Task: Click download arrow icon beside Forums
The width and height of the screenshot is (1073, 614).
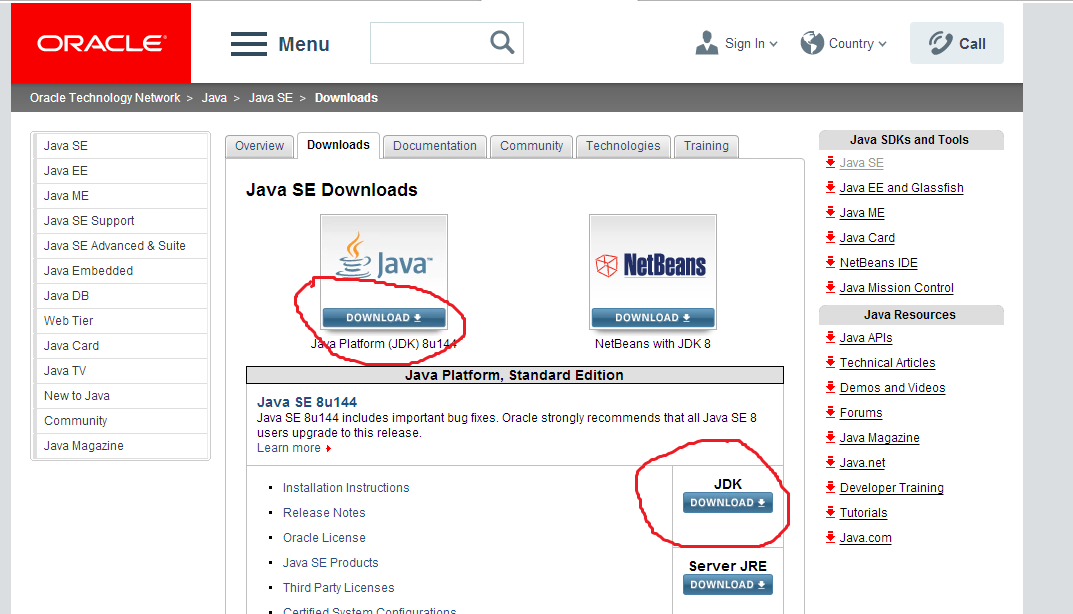Action: pos(830,412)
